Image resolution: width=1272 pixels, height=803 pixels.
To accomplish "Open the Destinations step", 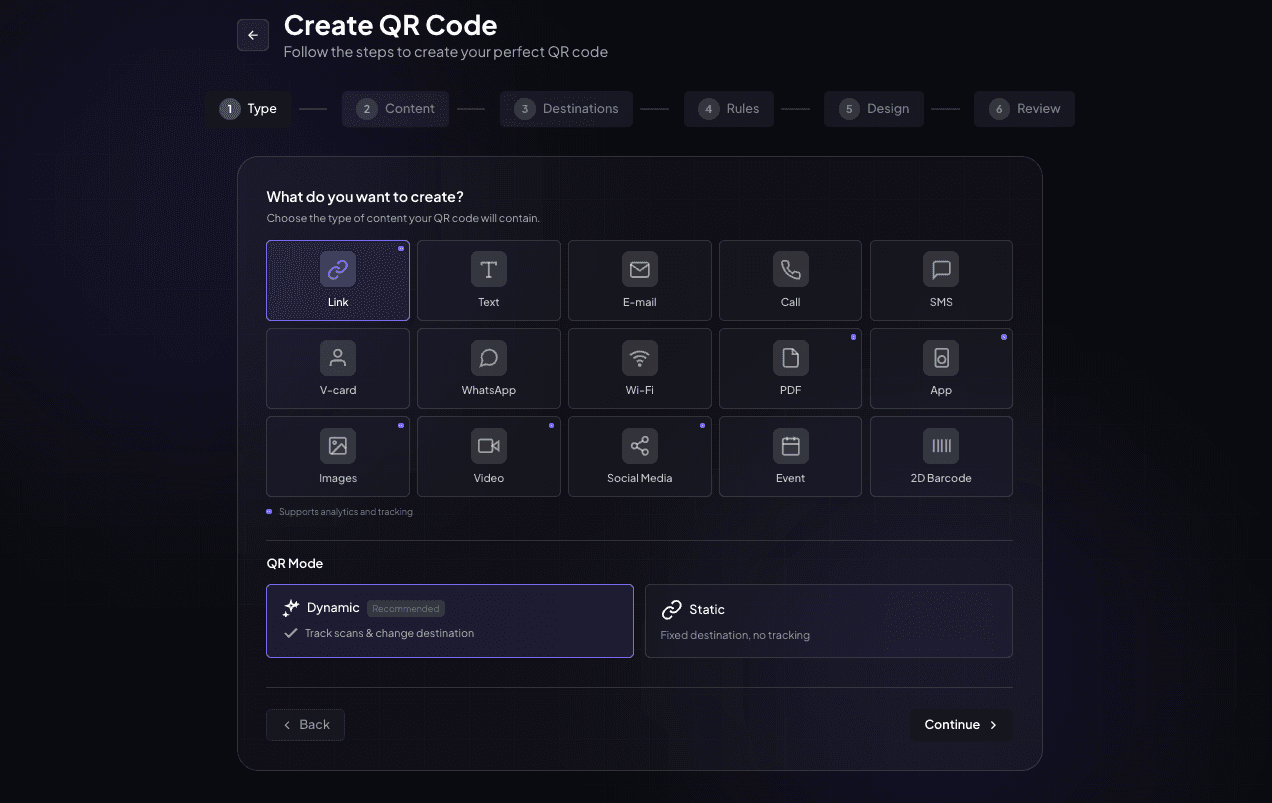I will click(x=566, y=108).
